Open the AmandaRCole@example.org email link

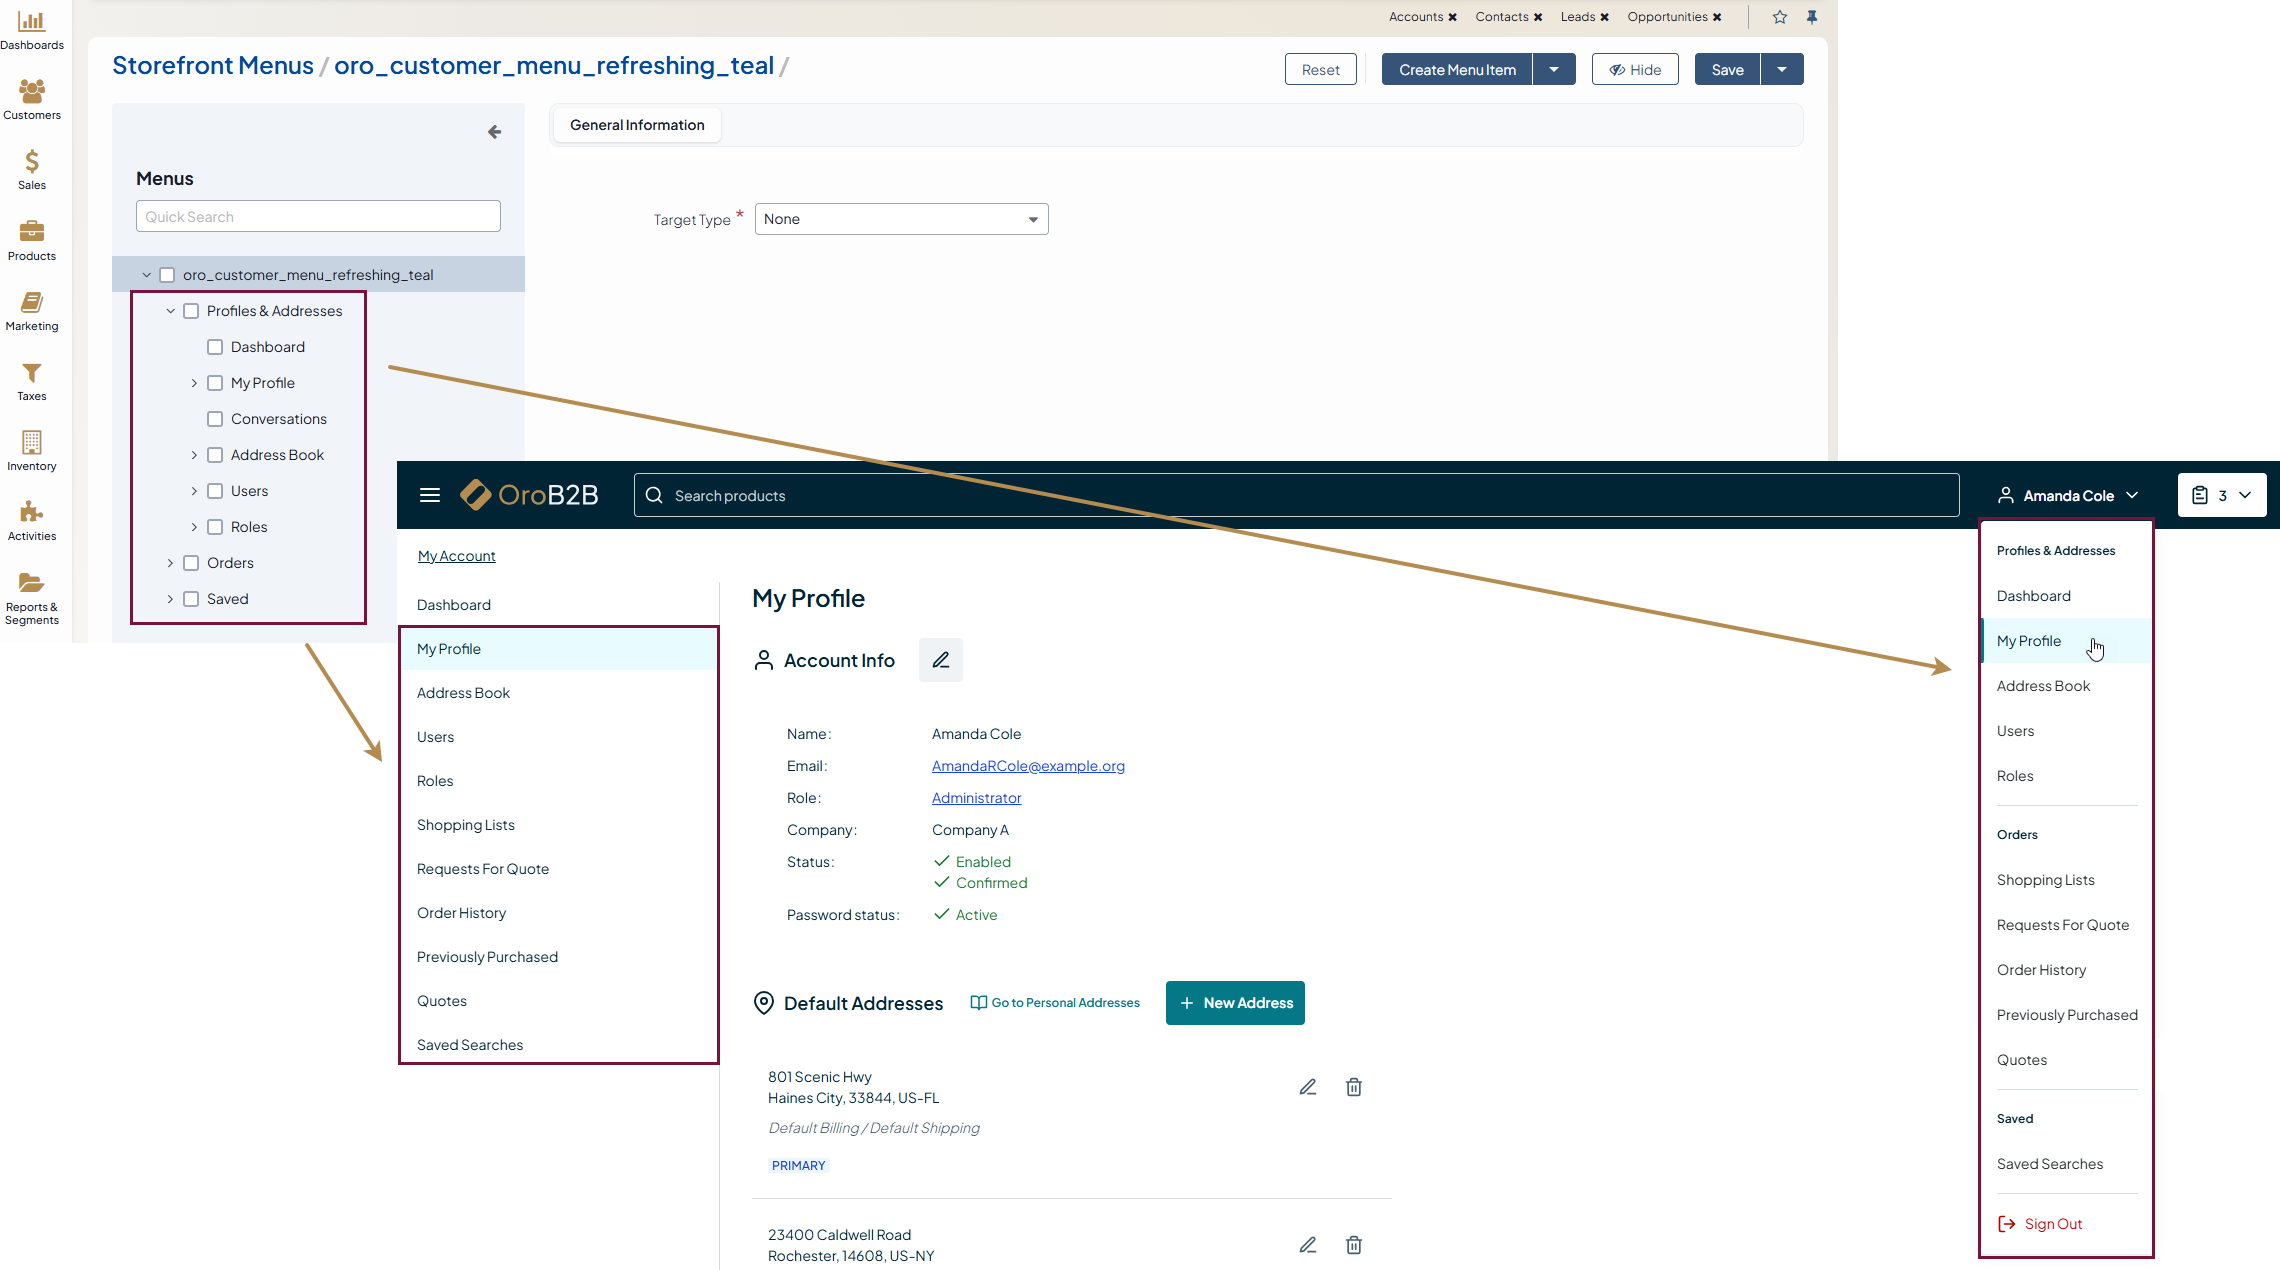(1028, 766)
